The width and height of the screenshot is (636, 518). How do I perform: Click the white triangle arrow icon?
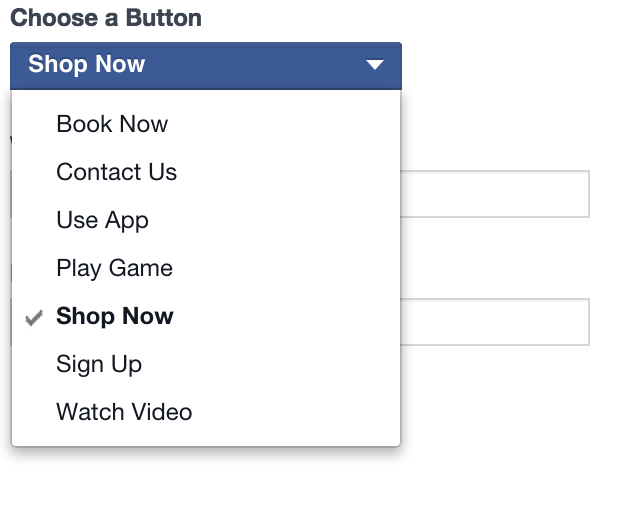click(x=374, y=65)
